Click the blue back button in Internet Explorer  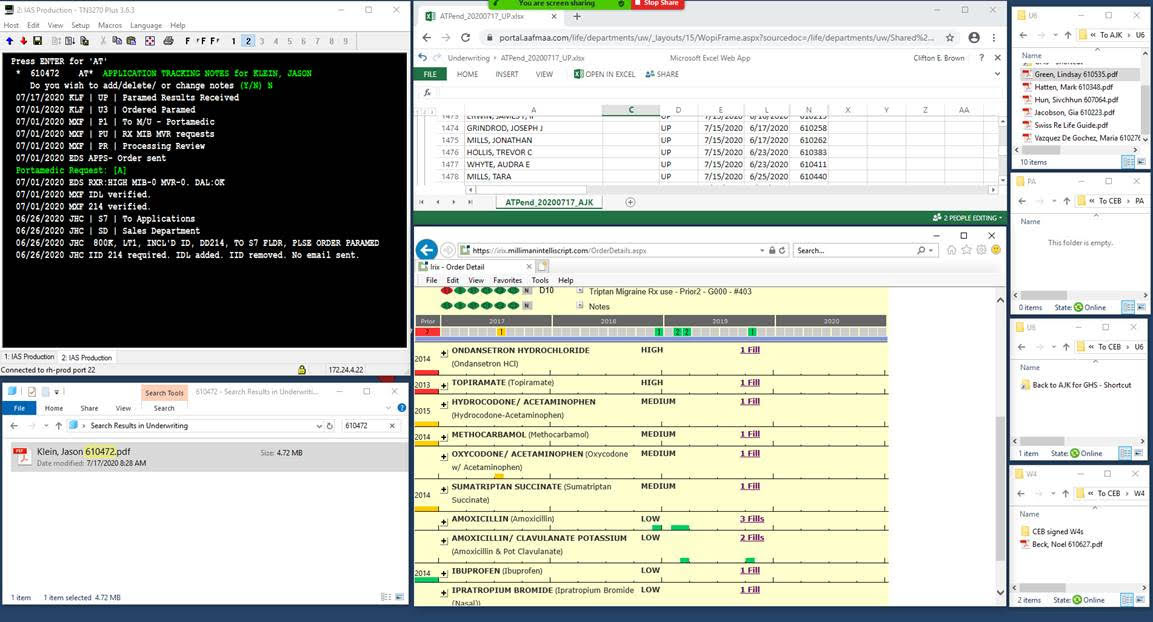click(426, 250)
